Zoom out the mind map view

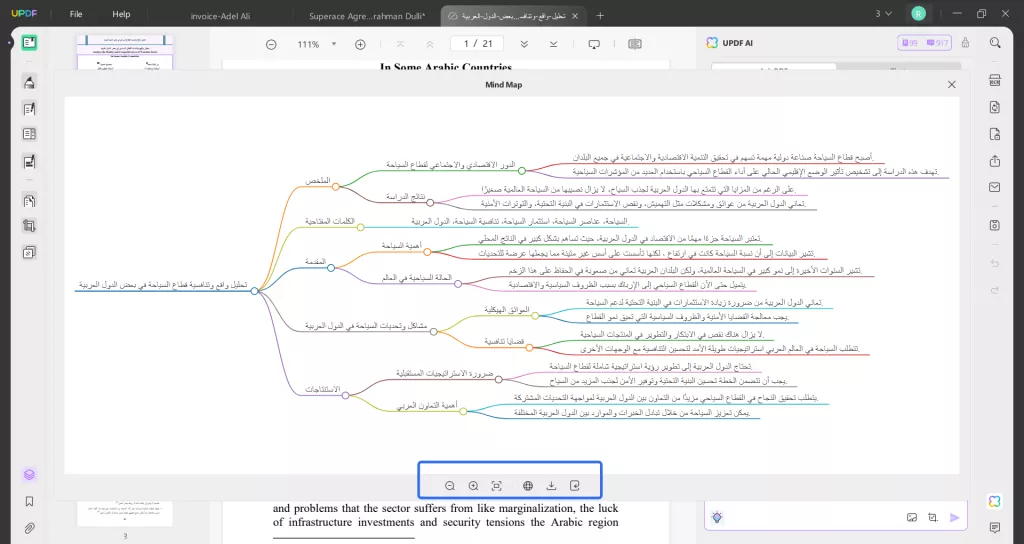(450, 486)
